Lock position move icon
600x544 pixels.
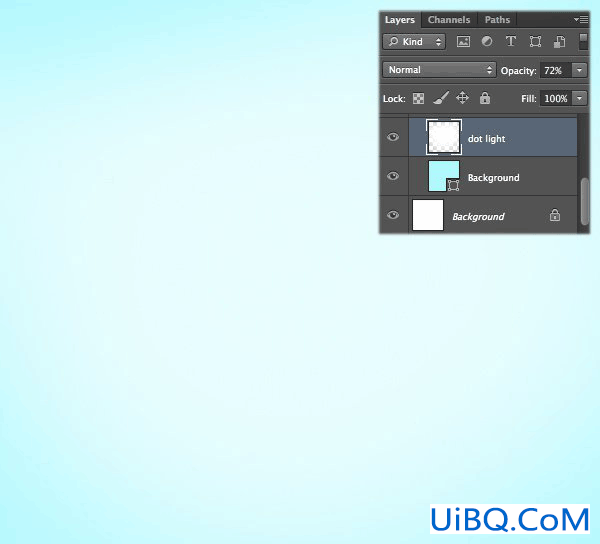(x=462, y=98)
